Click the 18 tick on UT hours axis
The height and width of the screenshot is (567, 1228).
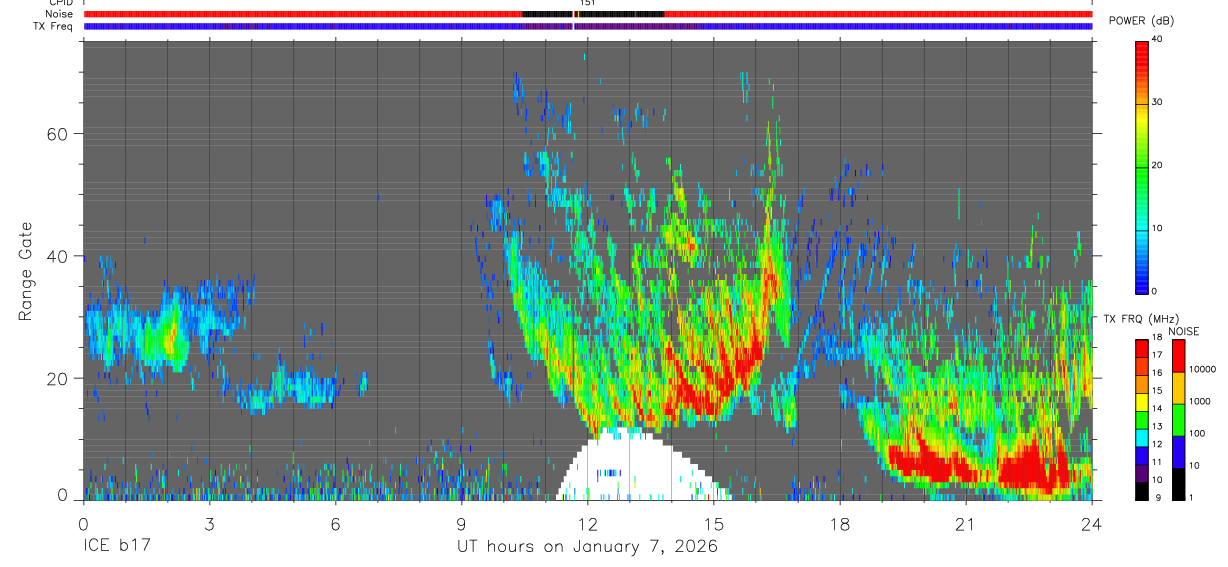pos(840,523)
